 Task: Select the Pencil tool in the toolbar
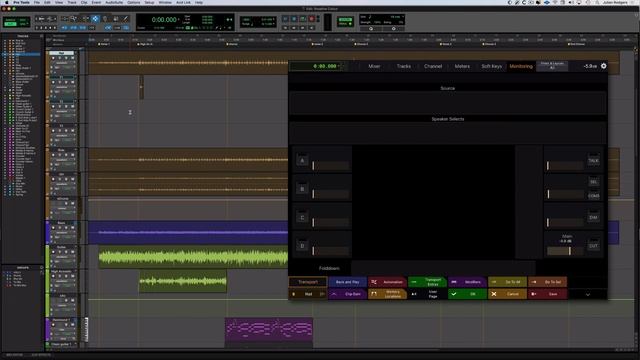(x=125, y=19)
